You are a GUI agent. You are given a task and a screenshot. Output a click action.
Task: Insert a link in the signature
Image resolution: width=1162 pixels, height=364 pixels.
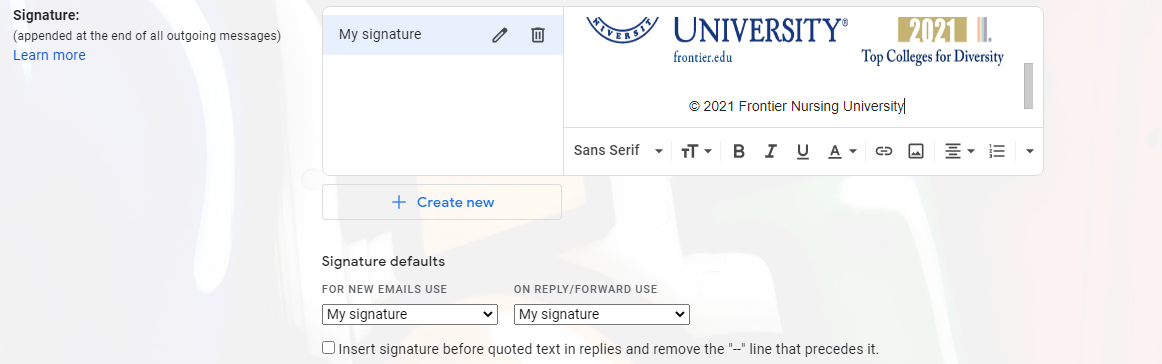883,151
